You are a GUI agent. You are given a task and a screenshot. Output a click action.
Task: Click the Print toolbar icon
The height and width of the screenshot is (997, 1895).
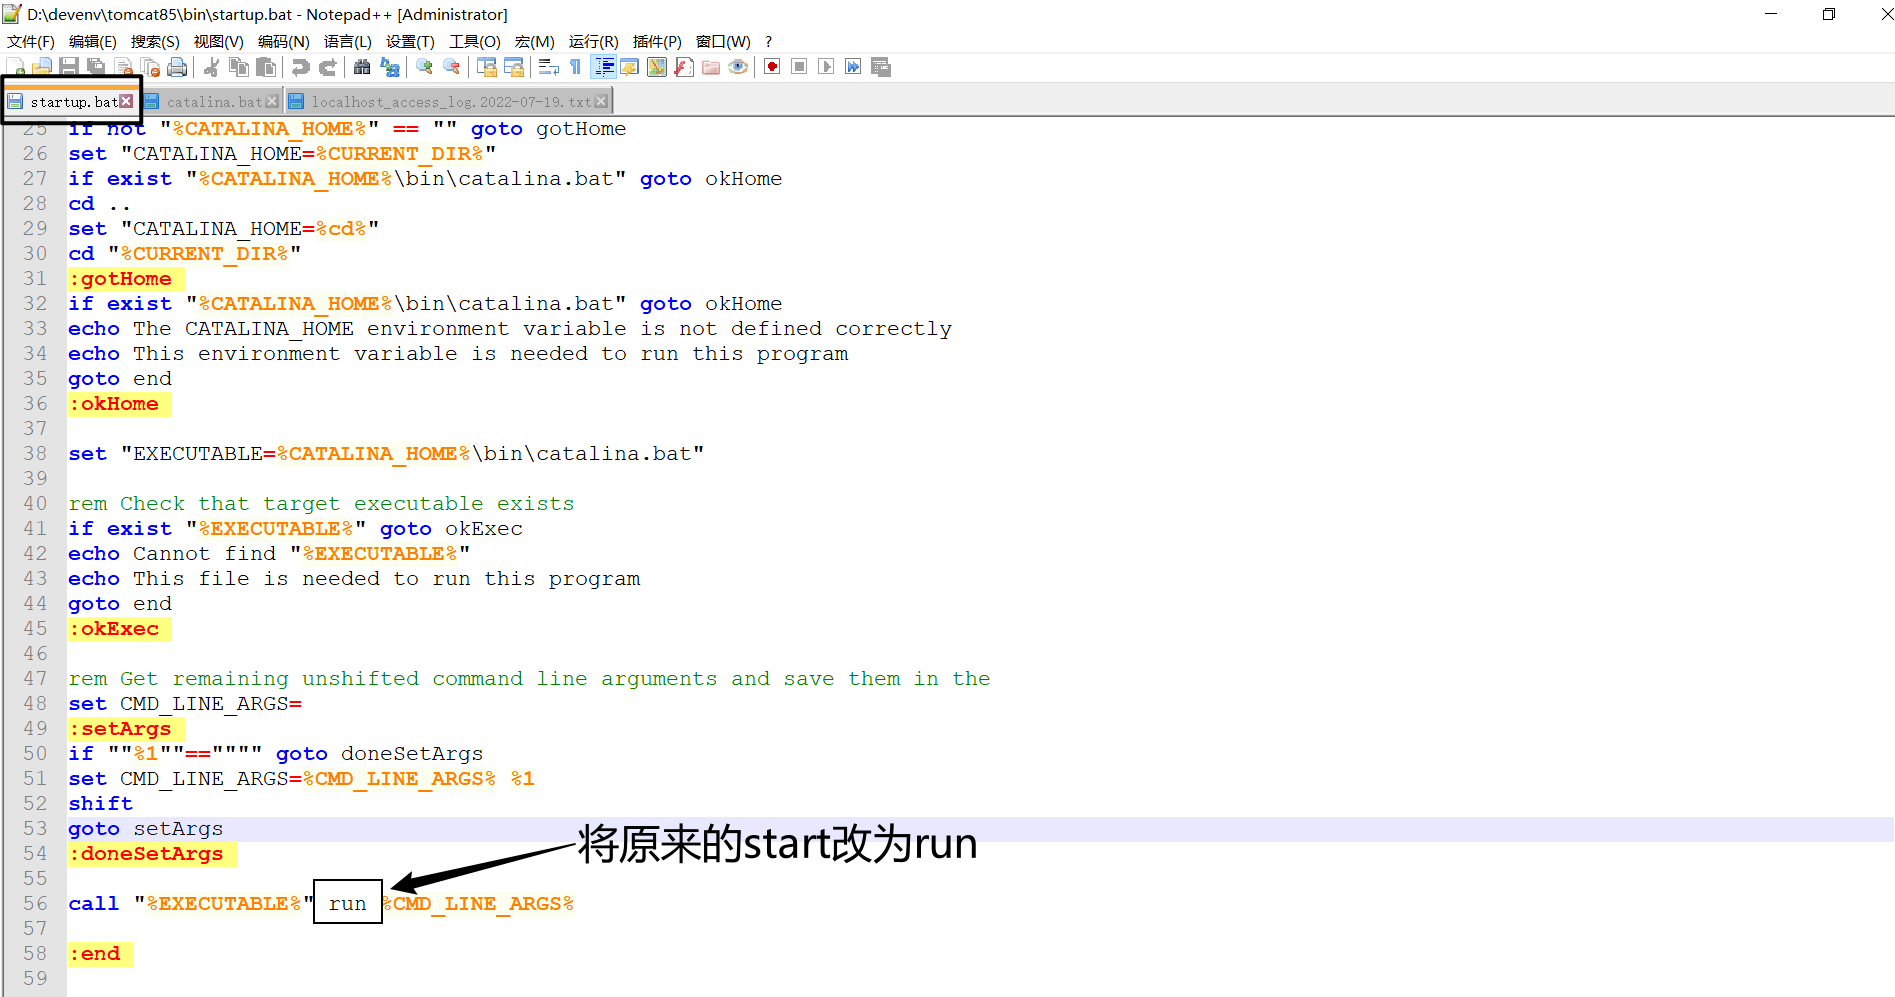(177, 67)
